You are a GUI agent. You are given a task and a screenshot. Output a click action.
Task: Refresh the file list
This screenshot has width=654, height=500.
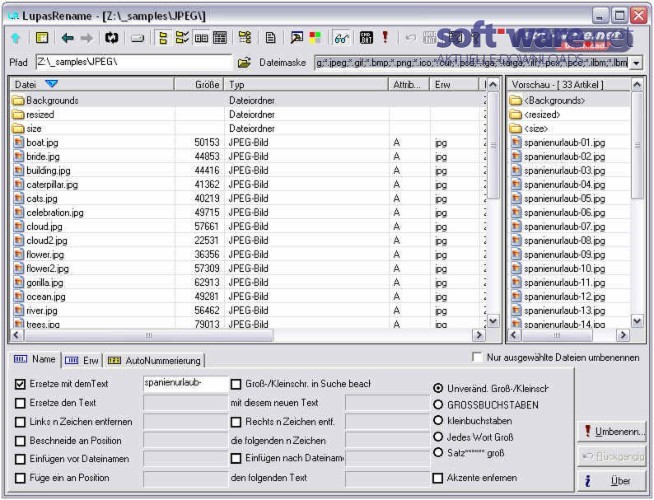coord(111,38)
